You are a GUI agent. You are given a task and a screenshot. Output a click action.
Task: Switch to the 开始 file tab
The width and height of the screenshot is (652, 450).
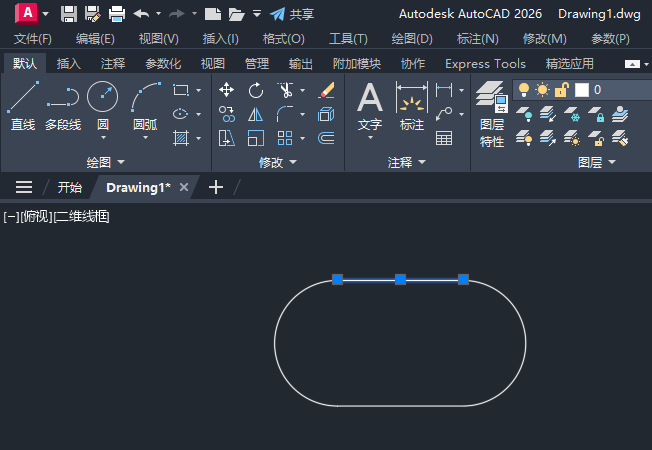[x=69, y=188]
